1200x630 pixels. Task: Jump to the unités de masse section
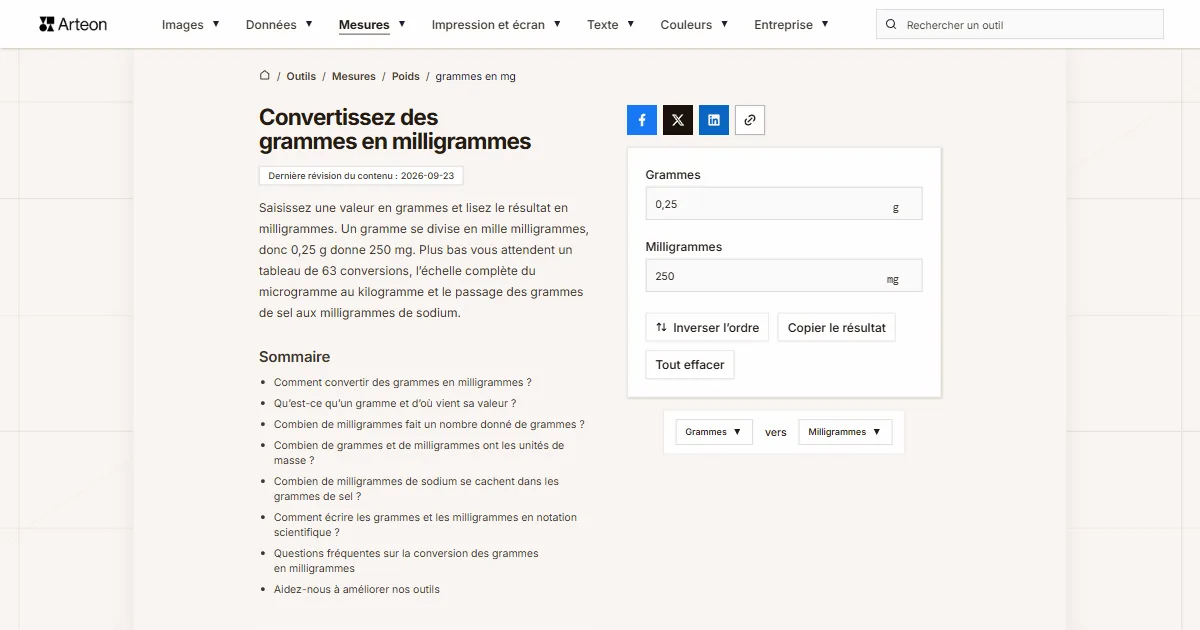[x=419, y=453]
